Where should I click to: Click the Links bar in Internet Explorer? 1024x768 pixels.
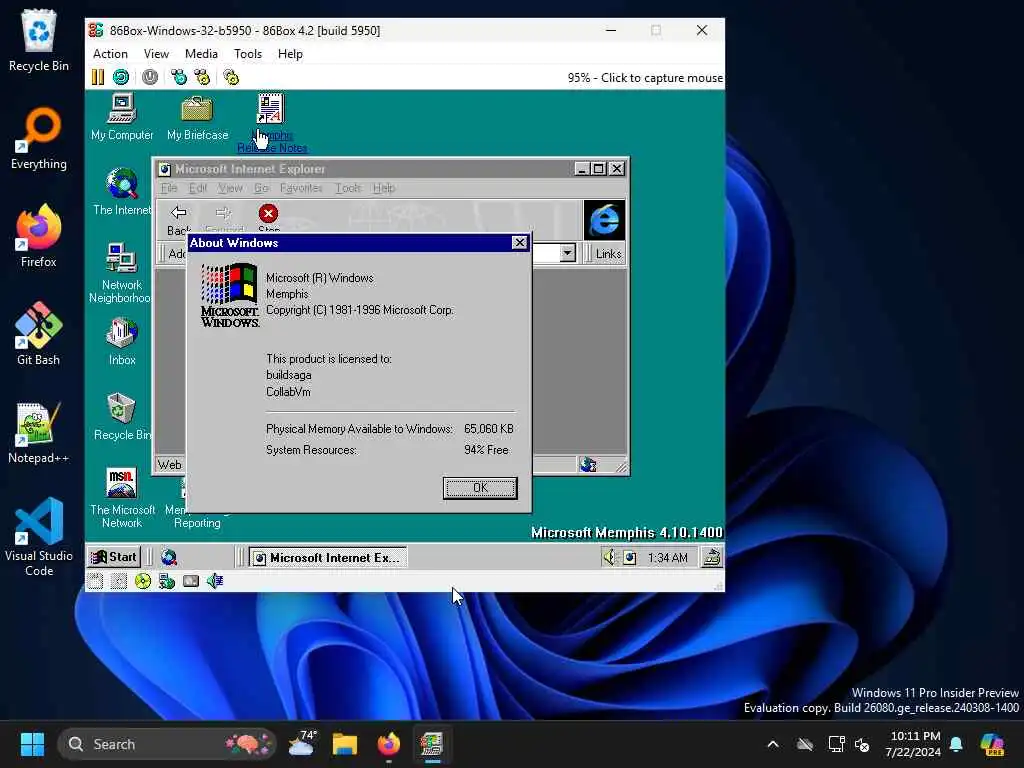608,253
